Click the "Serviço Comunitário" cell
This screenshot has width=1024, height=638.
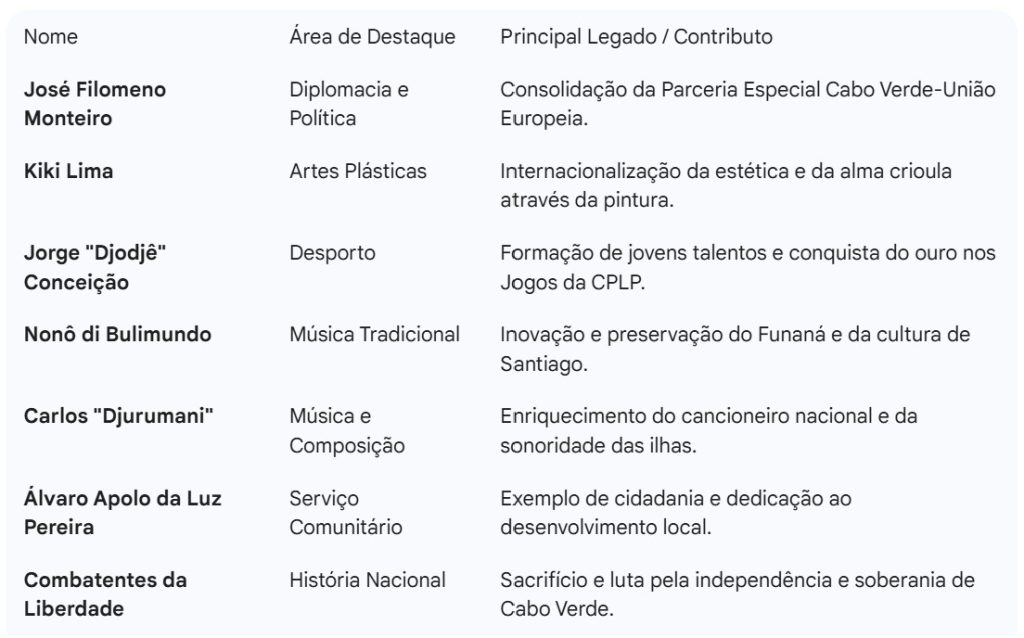click(346, 513)
